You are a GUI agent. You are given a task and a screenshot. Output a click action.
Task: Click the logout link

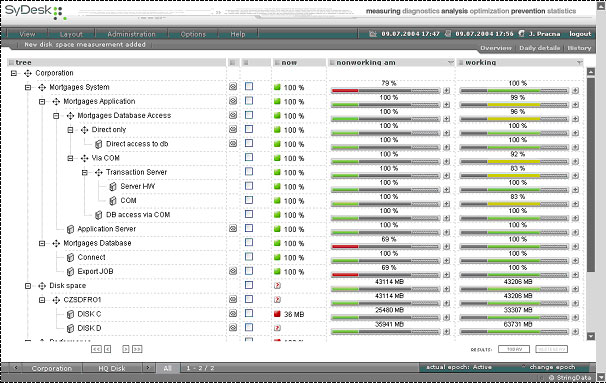(x=580, y=34)
